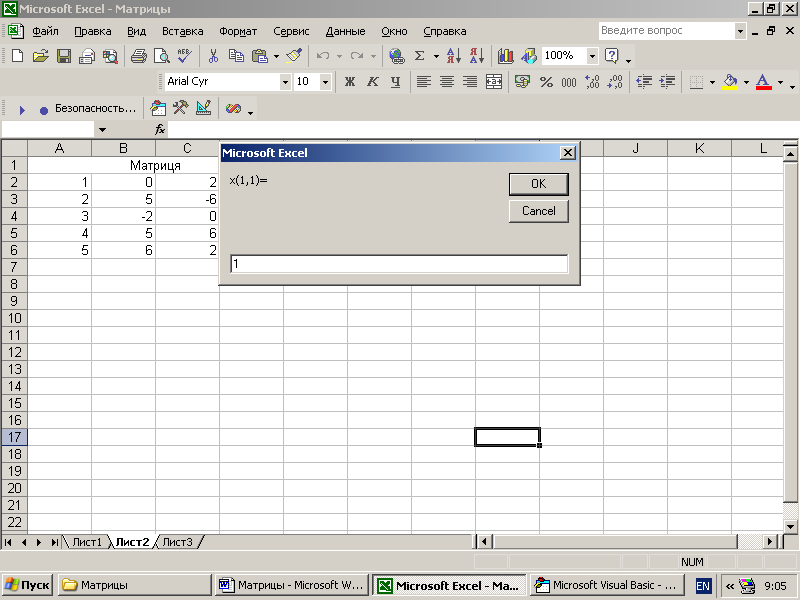Viewport: 800px width, 600px height.
Task: Toggle center alignment
Action: click(x=447, y=82)
